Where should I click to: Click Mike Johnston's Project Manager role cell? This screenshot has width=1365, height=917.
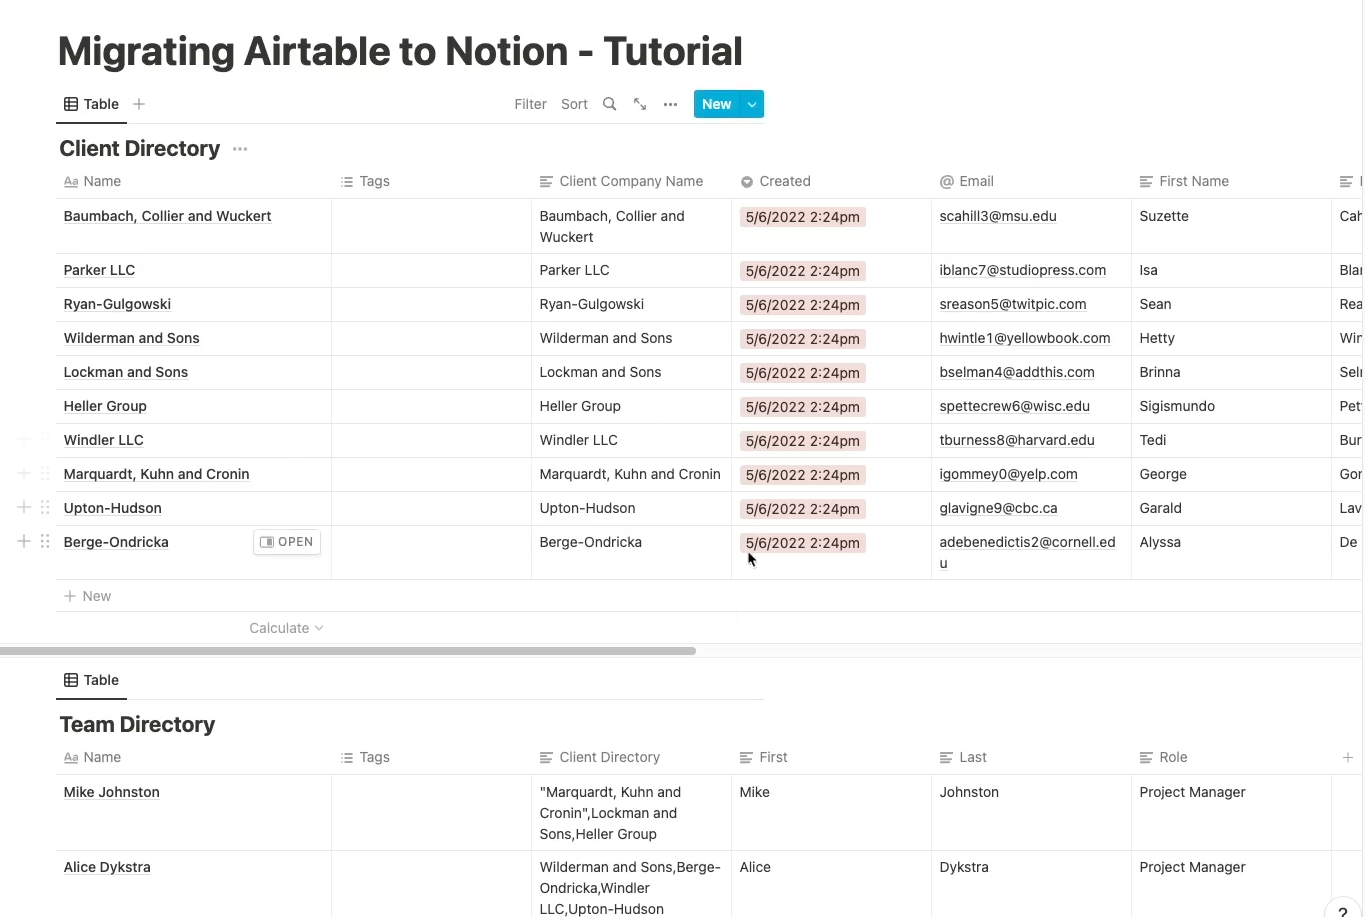coord(1232,812)
